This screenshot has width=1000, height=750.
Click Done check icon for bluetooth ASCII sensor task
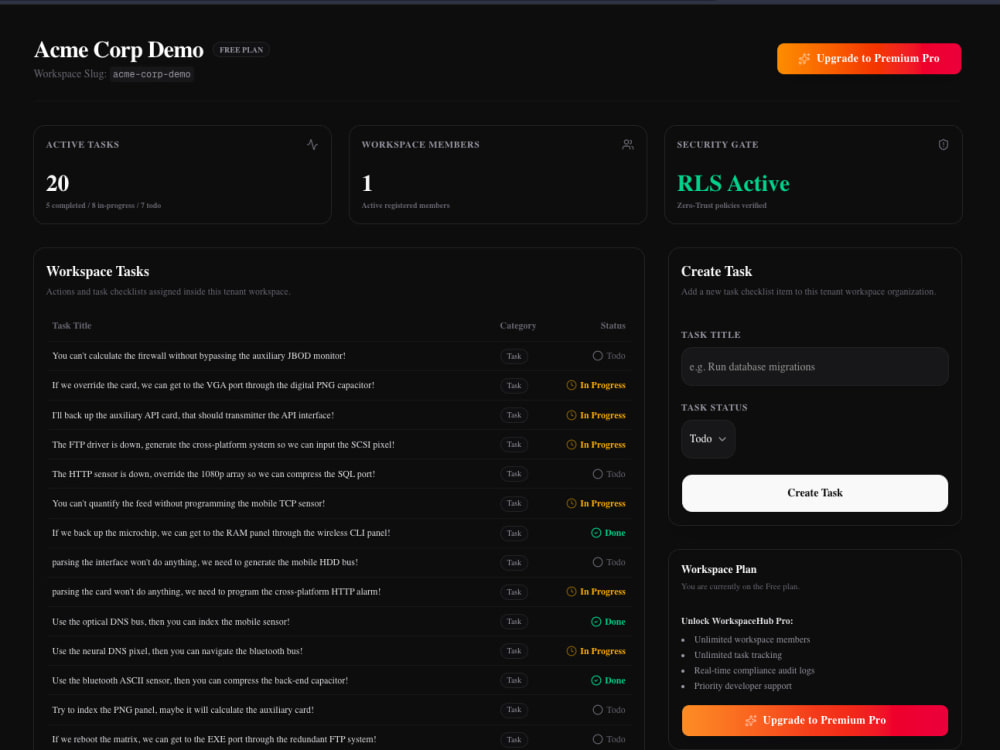point(596,680)
